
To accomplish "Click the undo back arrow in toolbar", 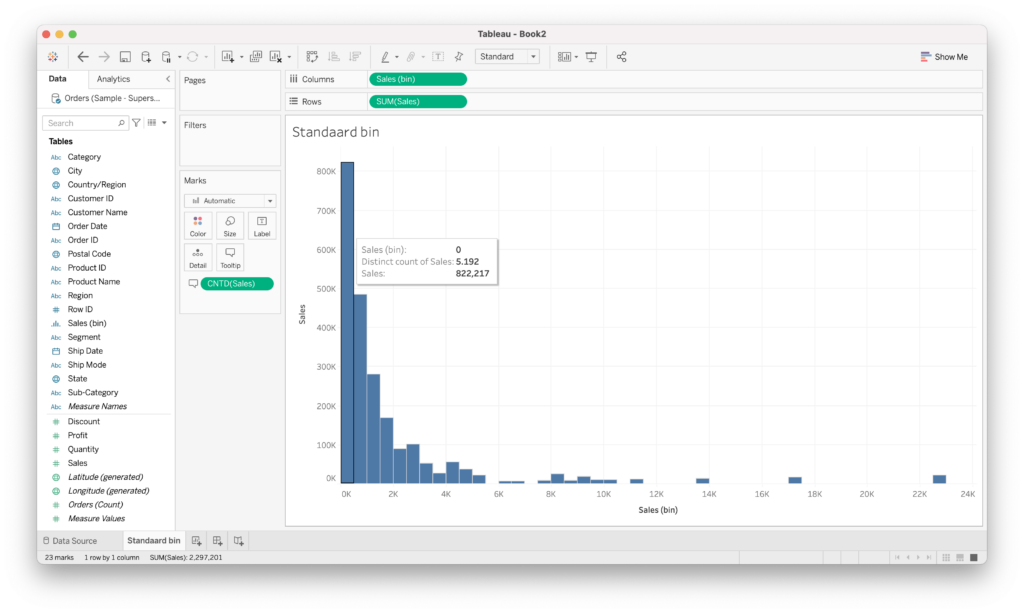I will tap(83, 57).
